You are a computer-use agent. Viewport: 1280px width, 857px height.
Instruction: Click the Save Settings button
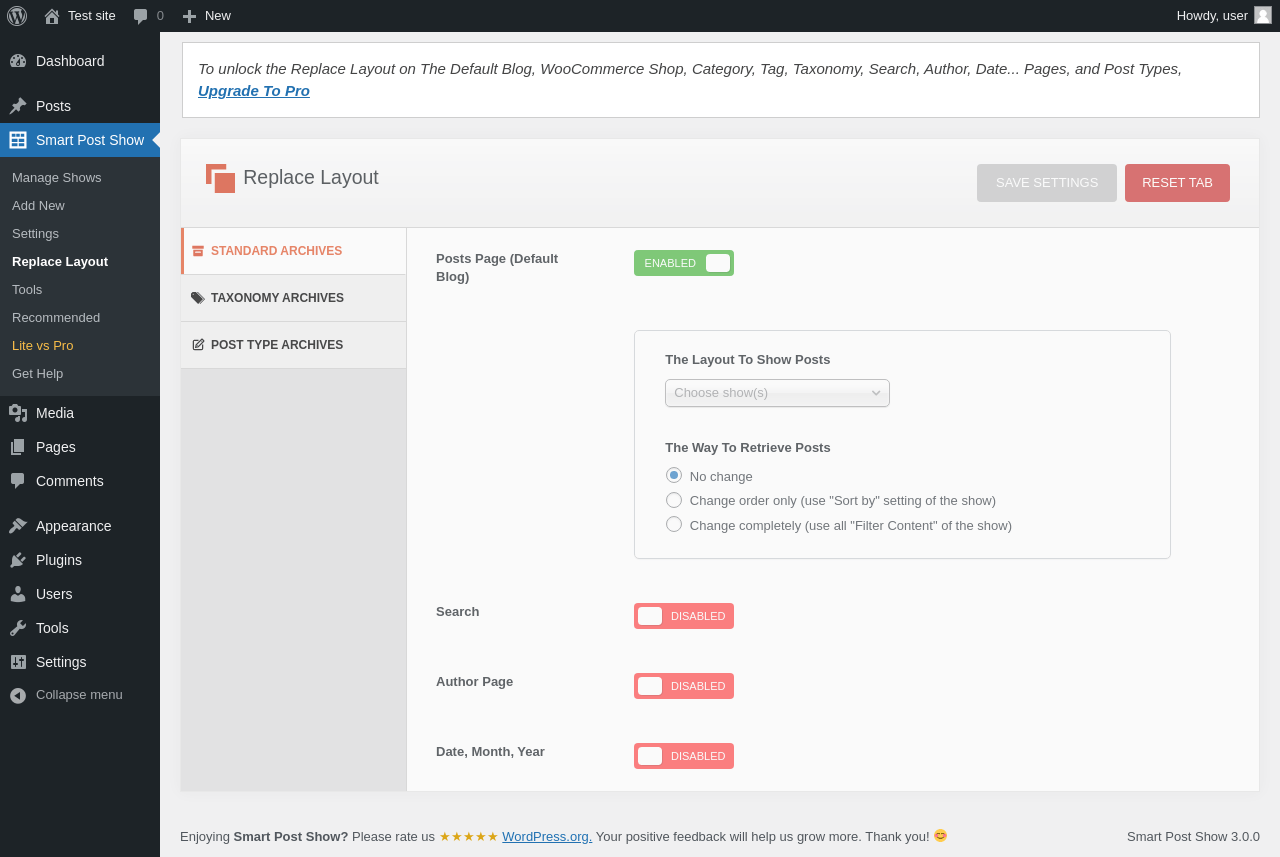coord(1047,183)
